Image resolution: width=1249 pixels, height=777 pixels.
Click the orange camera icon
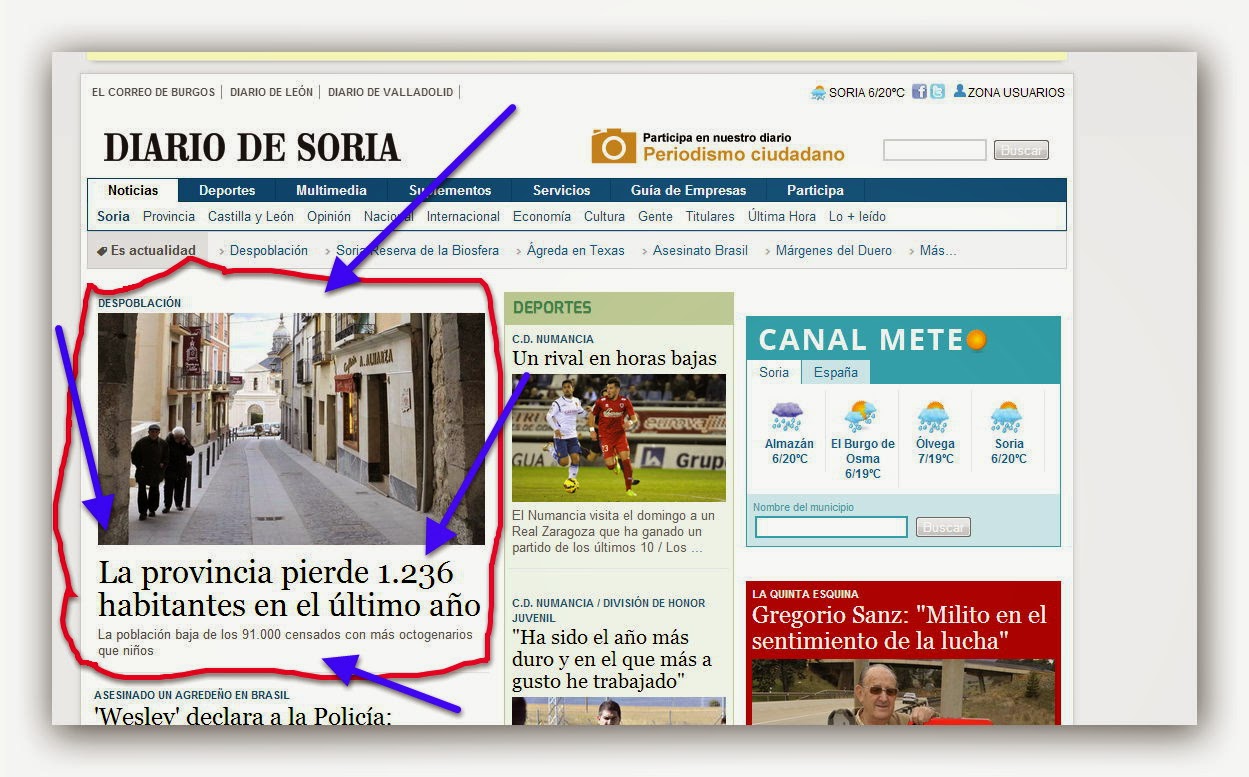(613, 146)
